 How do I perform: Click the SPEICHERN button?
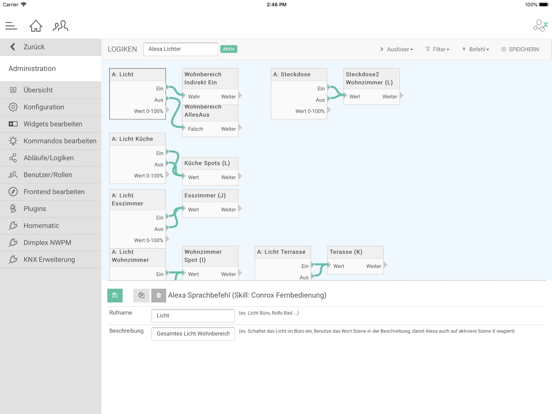click(520, 49)
